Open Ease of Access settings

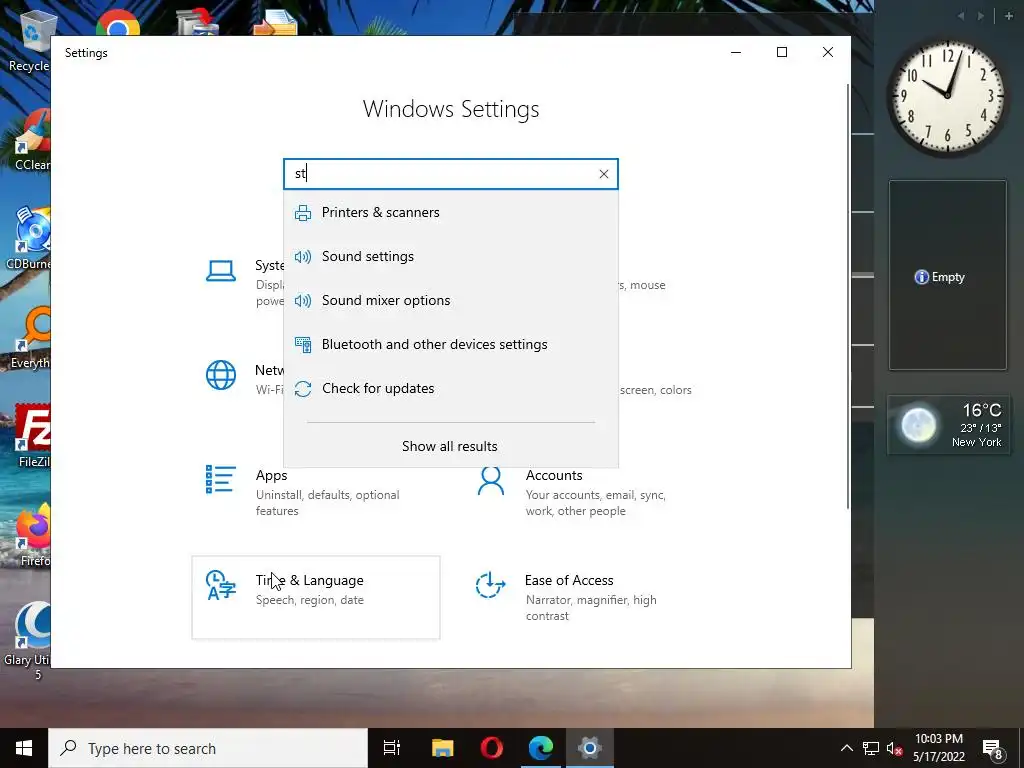(x=585, y=597)
